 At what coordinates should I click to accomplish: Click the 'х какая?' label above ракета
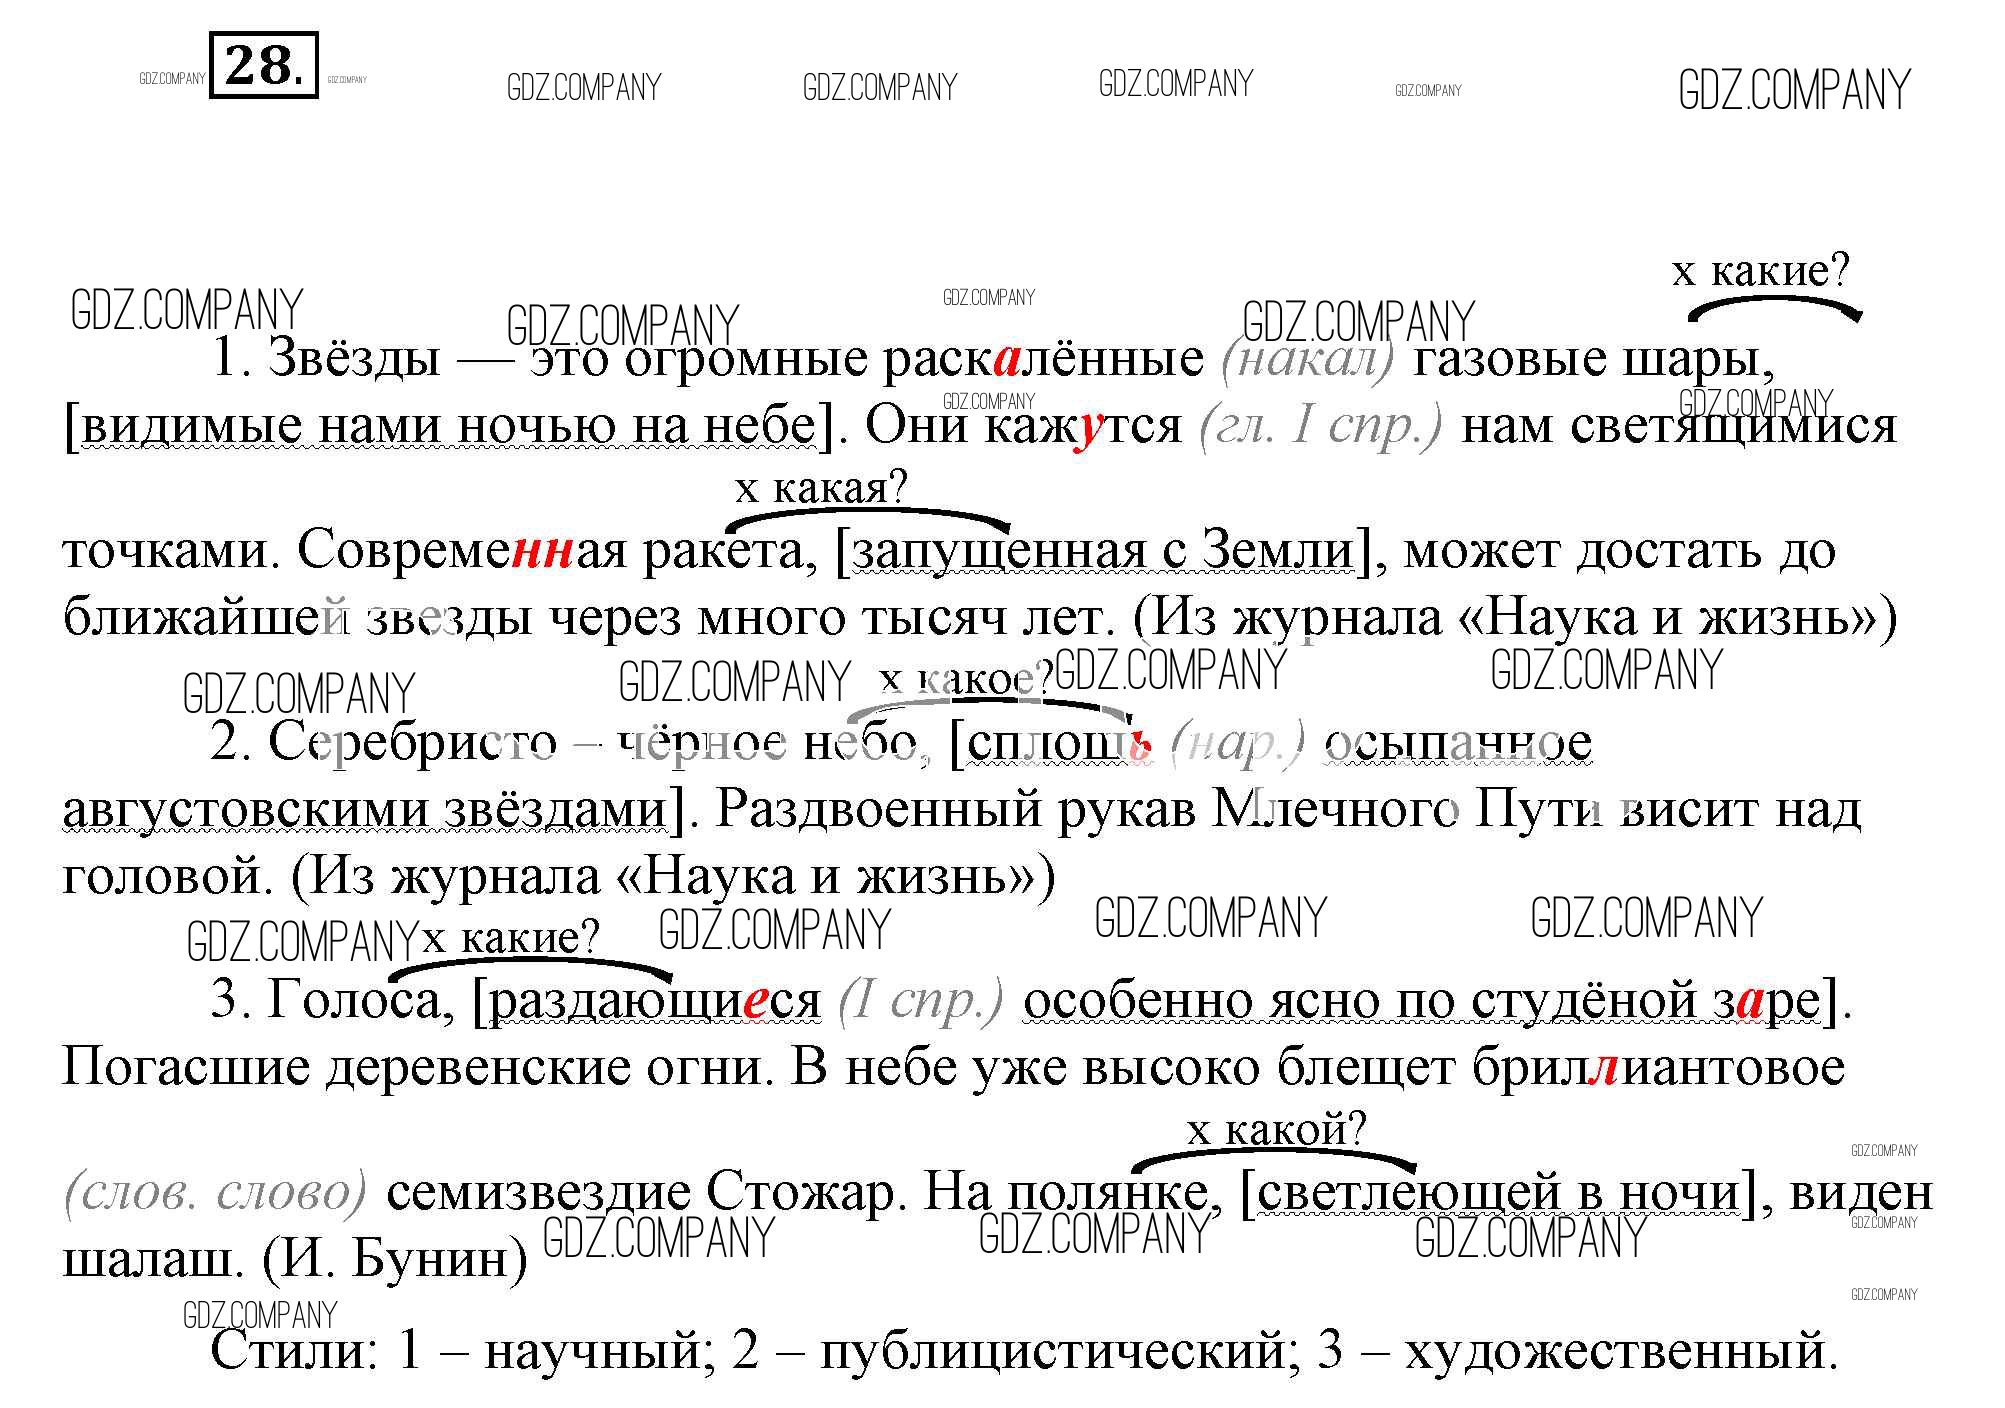821,489
